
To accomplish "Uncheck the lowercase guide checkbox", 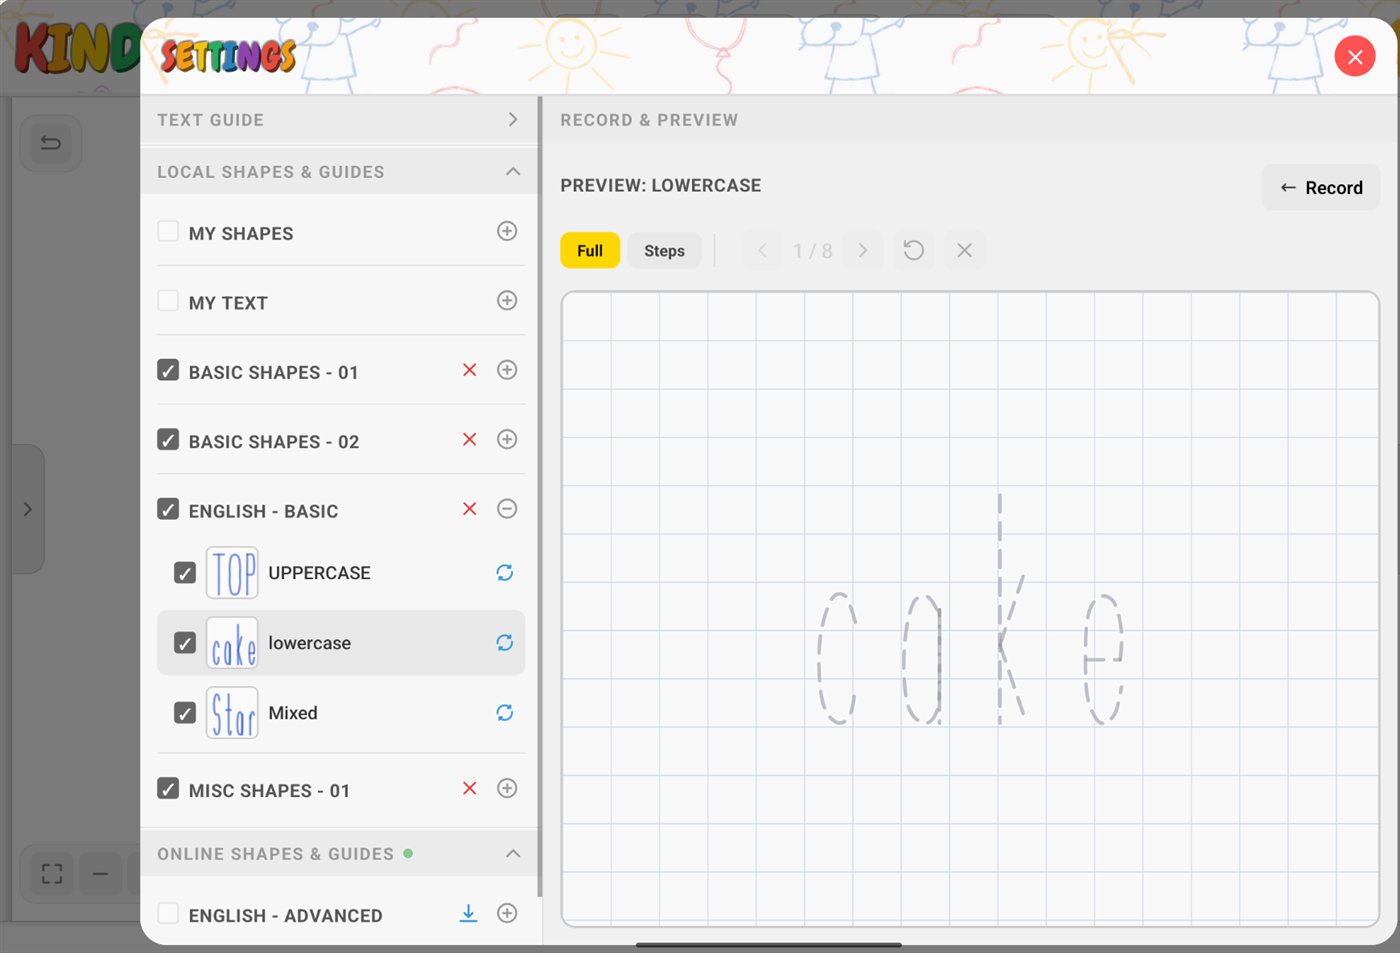I will coord(185,643).
